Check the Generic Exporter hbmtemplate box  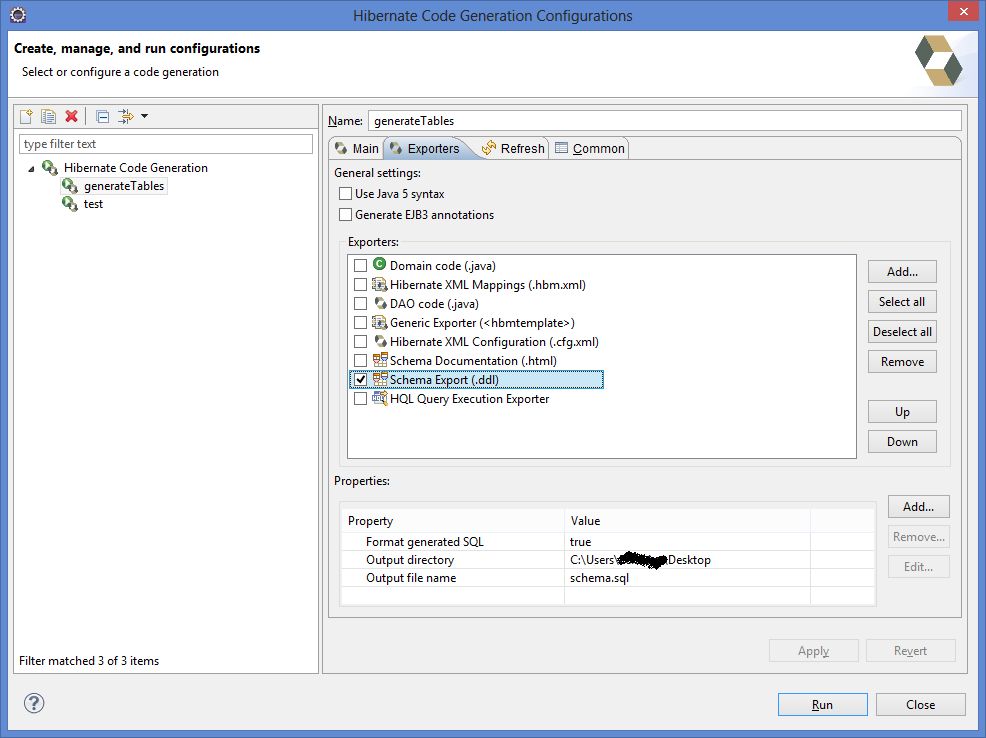click(x=360, y=322)
